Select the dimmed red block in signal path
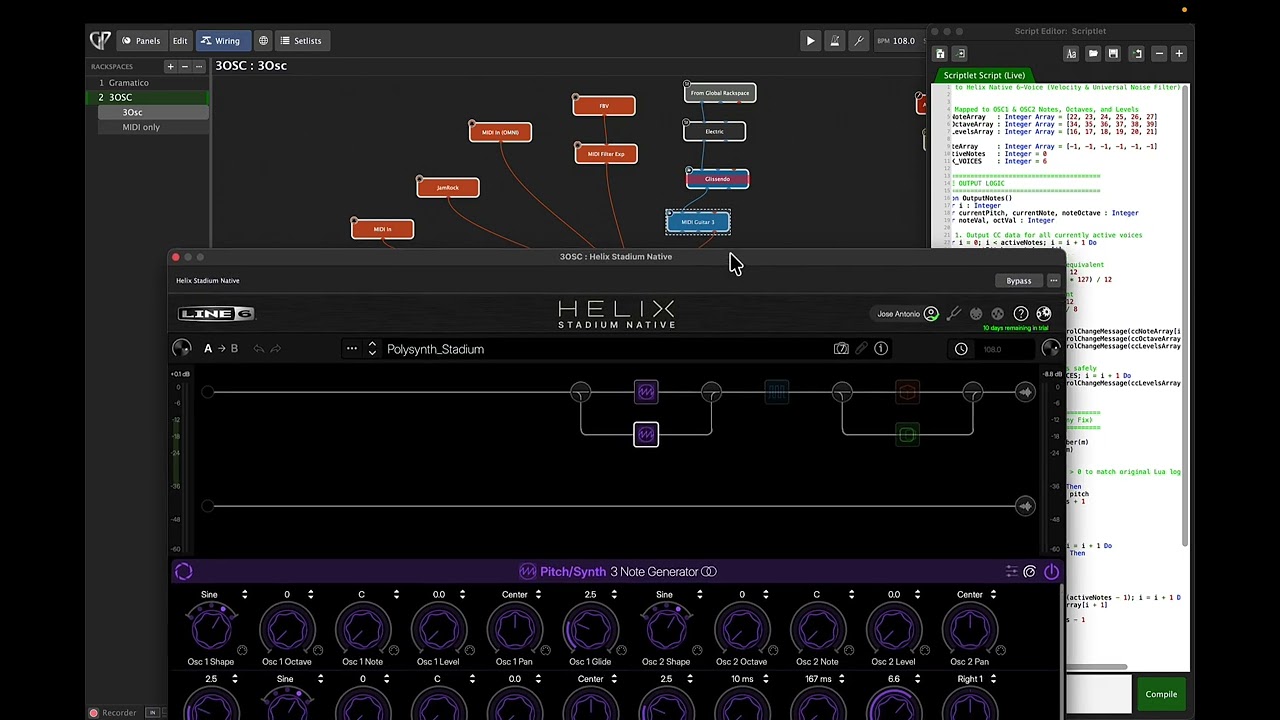Screen dimensions: 1280x720 (907, 392)
